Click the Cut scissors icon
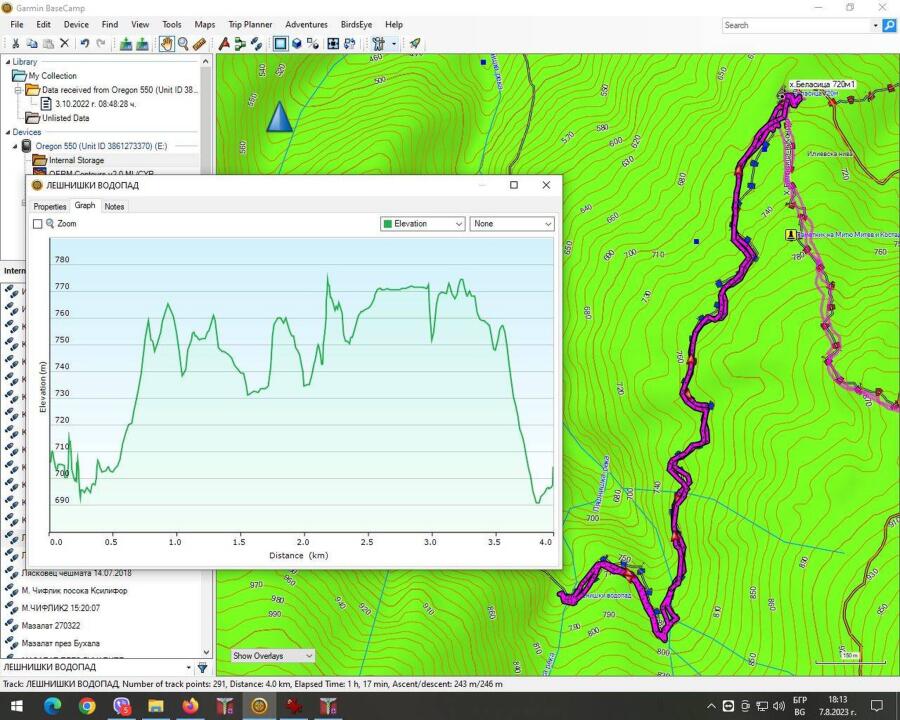The height and width of the screenshot is (720, 900). pos(15,44)
